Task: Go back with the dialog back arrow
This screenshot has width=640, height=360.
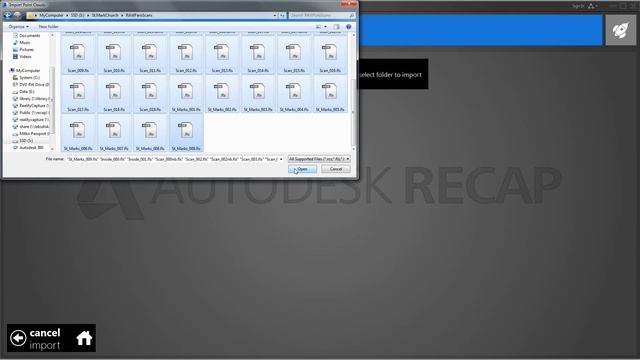Action: (x=7, y=15)
